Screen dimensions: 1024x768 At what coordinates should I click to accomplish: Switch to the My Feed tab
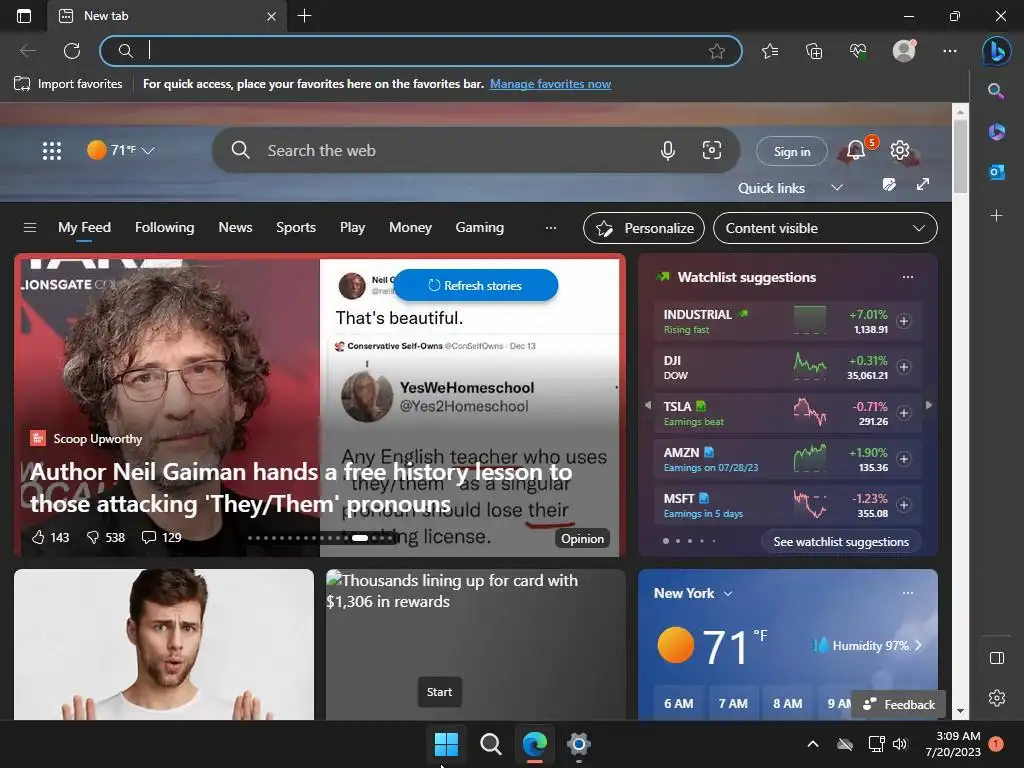point(84,227)
